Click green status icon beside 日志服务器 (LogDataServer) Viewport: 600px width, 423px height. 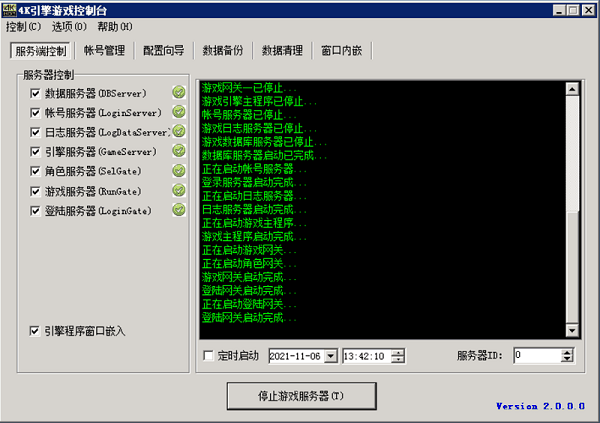coord(179,132)
